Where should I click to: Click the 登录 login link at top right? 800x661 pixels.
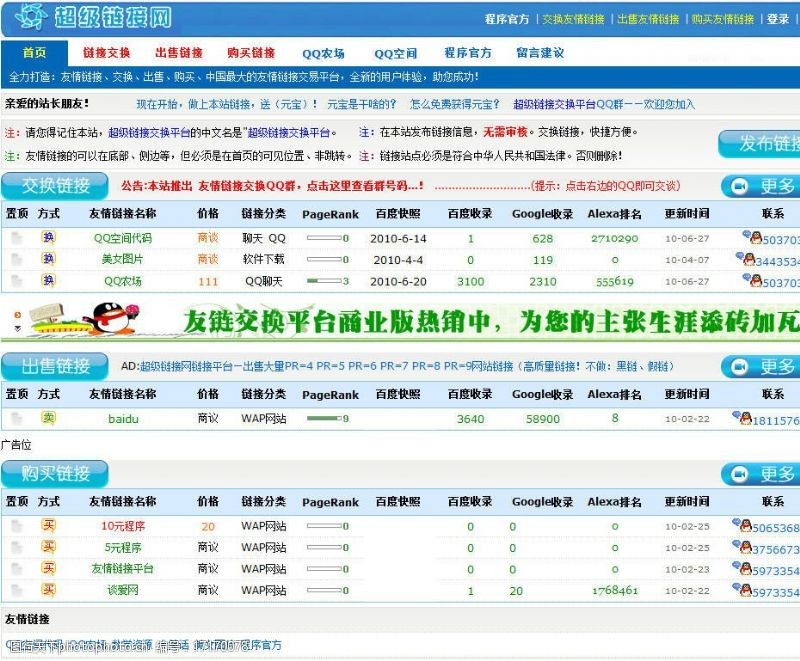pos(777,19)
